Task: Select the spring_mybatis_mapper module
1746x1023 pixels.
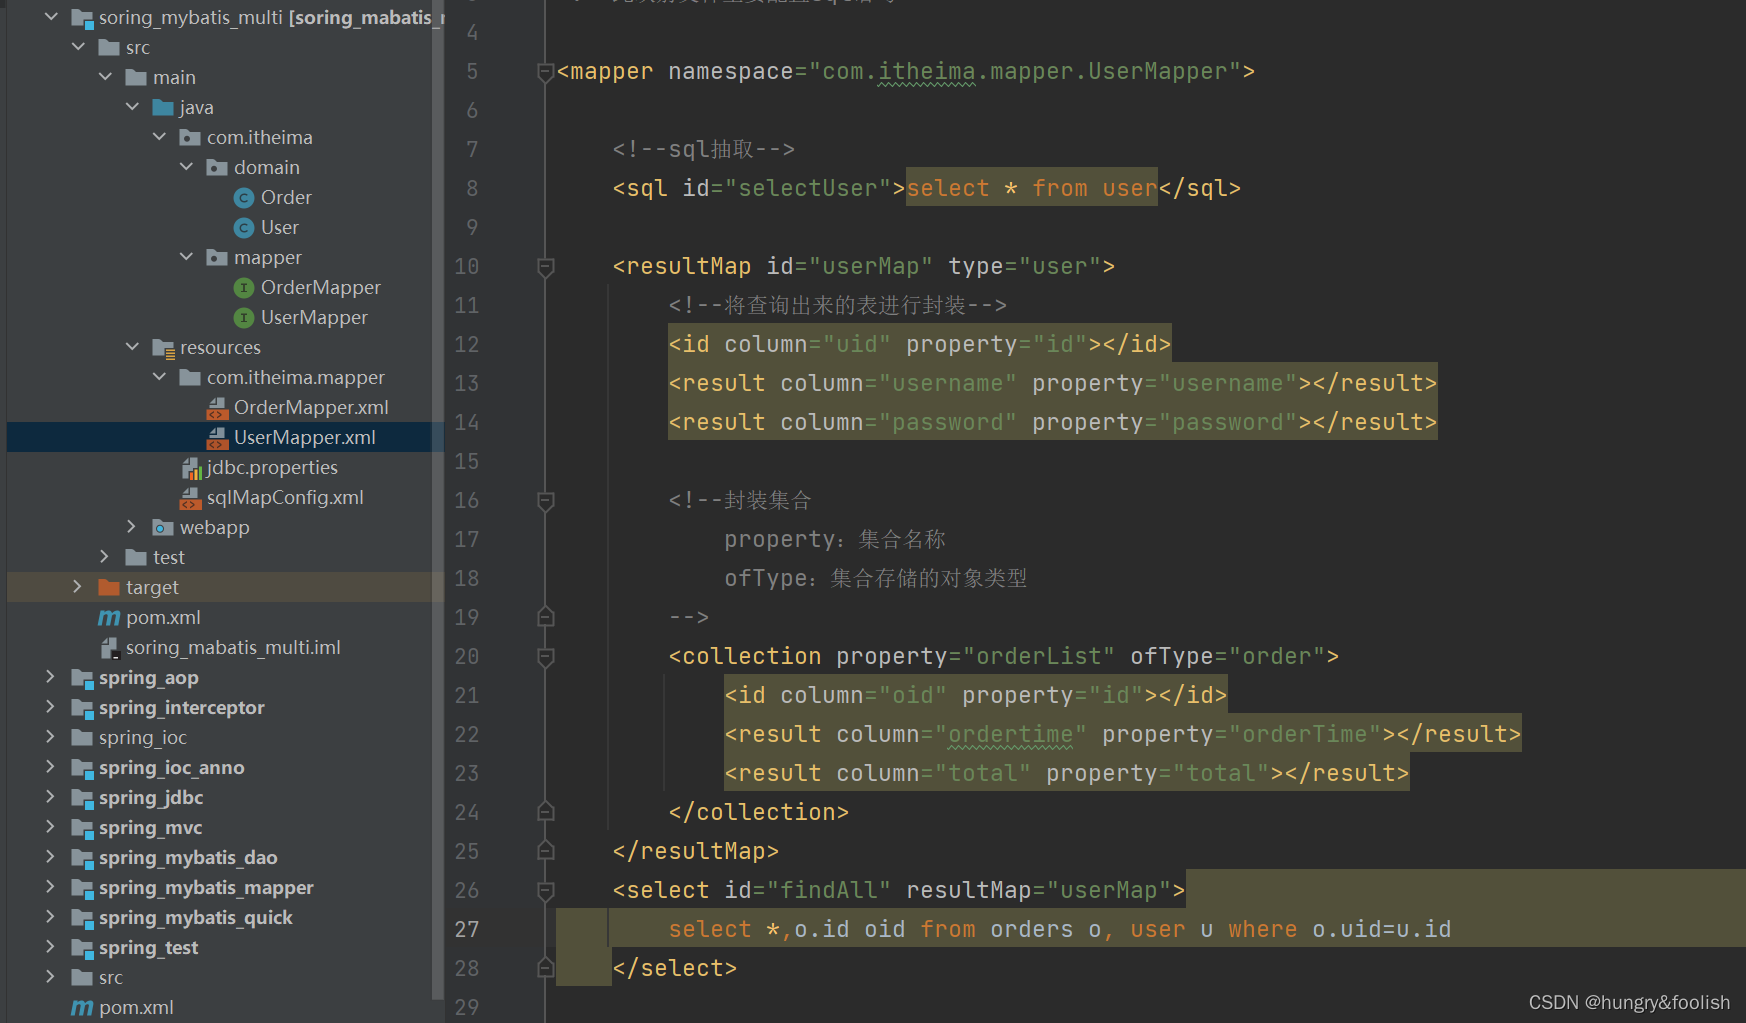Action: coord(206,888)
